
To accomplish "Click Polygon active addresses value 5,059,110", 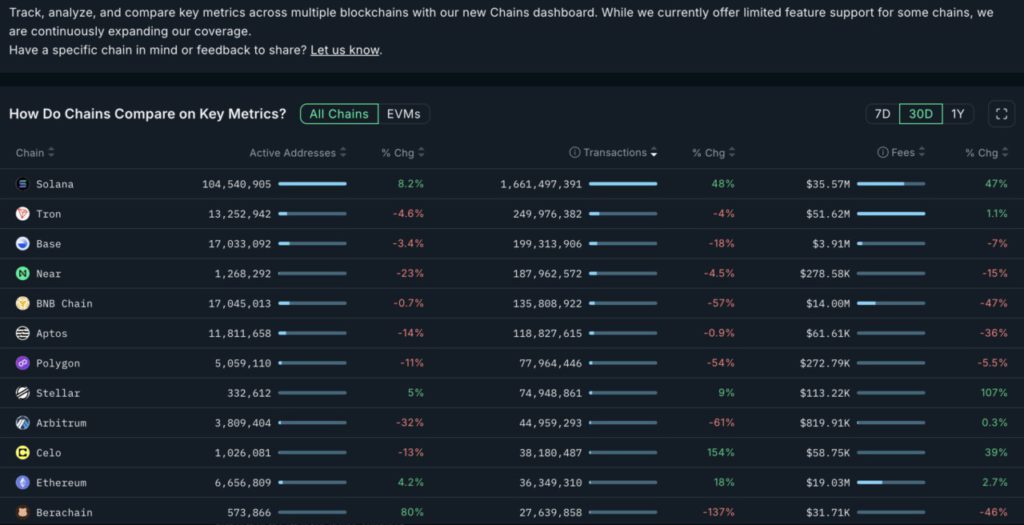I will (x=243, y=363).
